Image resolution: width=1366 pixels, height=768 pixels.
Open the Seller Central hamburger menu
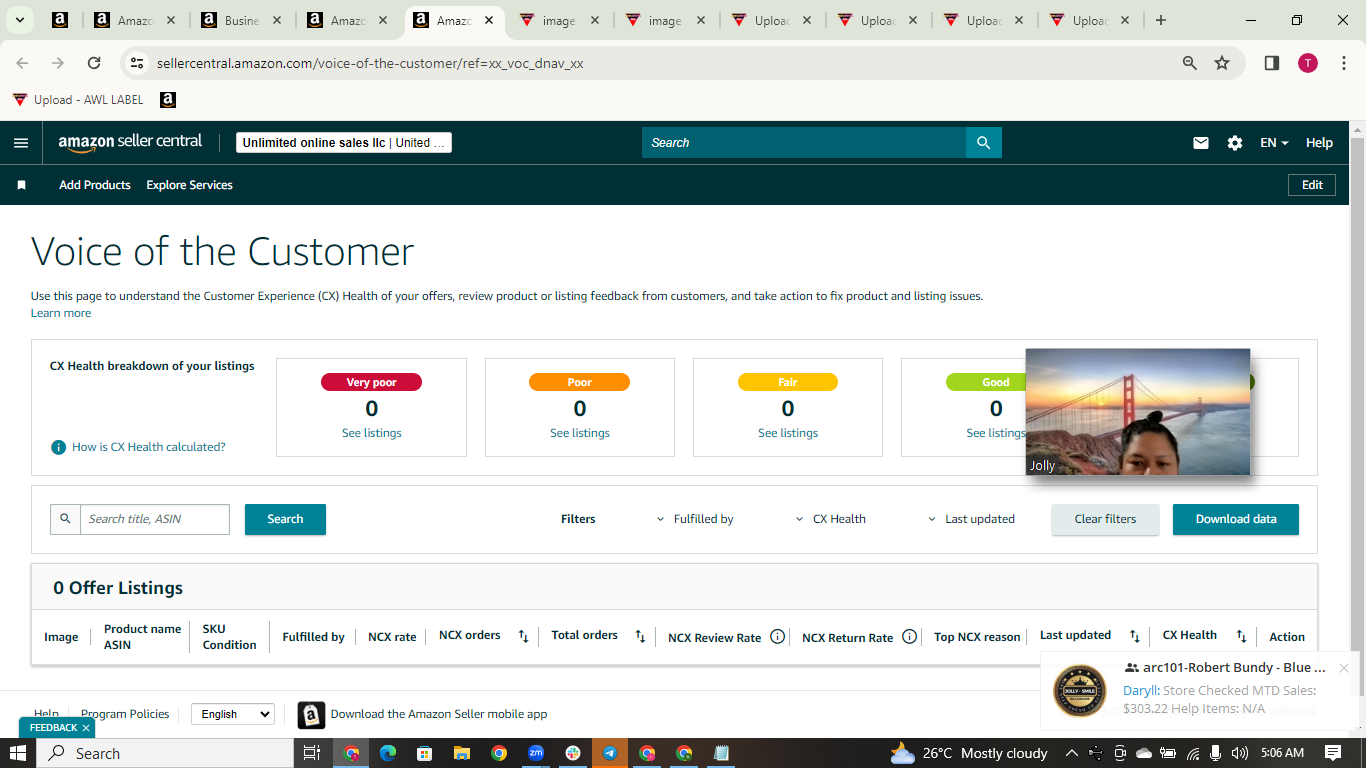coord(21,143)
